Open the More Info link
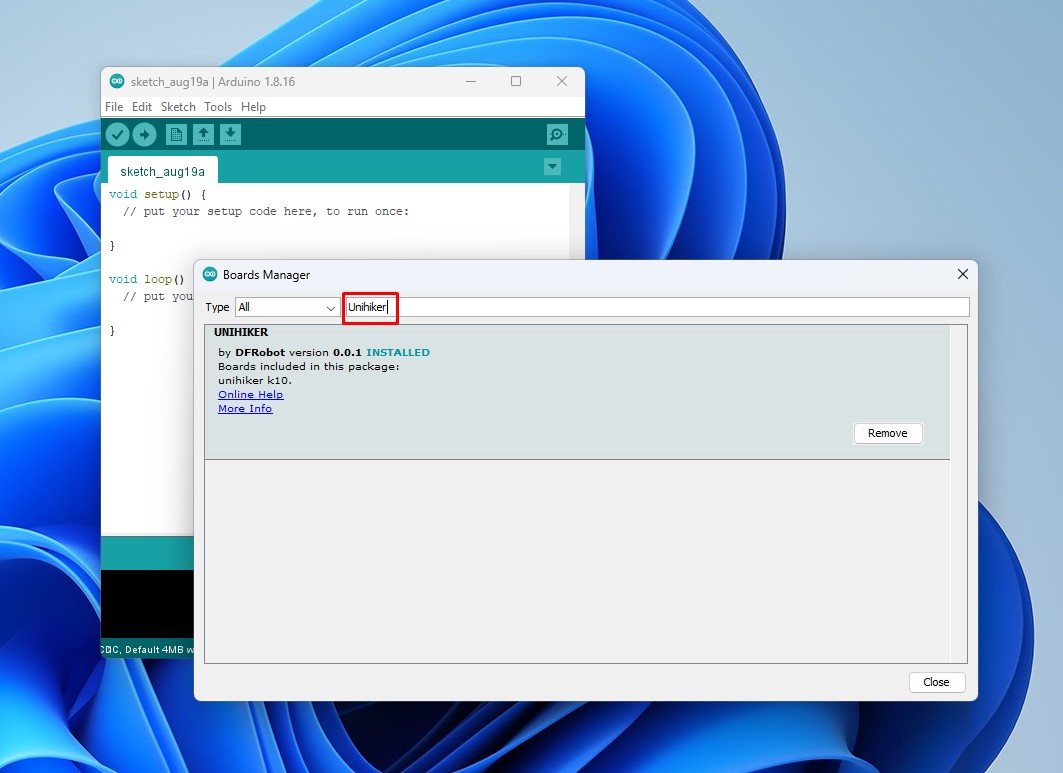Screen dimensions: 1063x773 tap(245, 409)
